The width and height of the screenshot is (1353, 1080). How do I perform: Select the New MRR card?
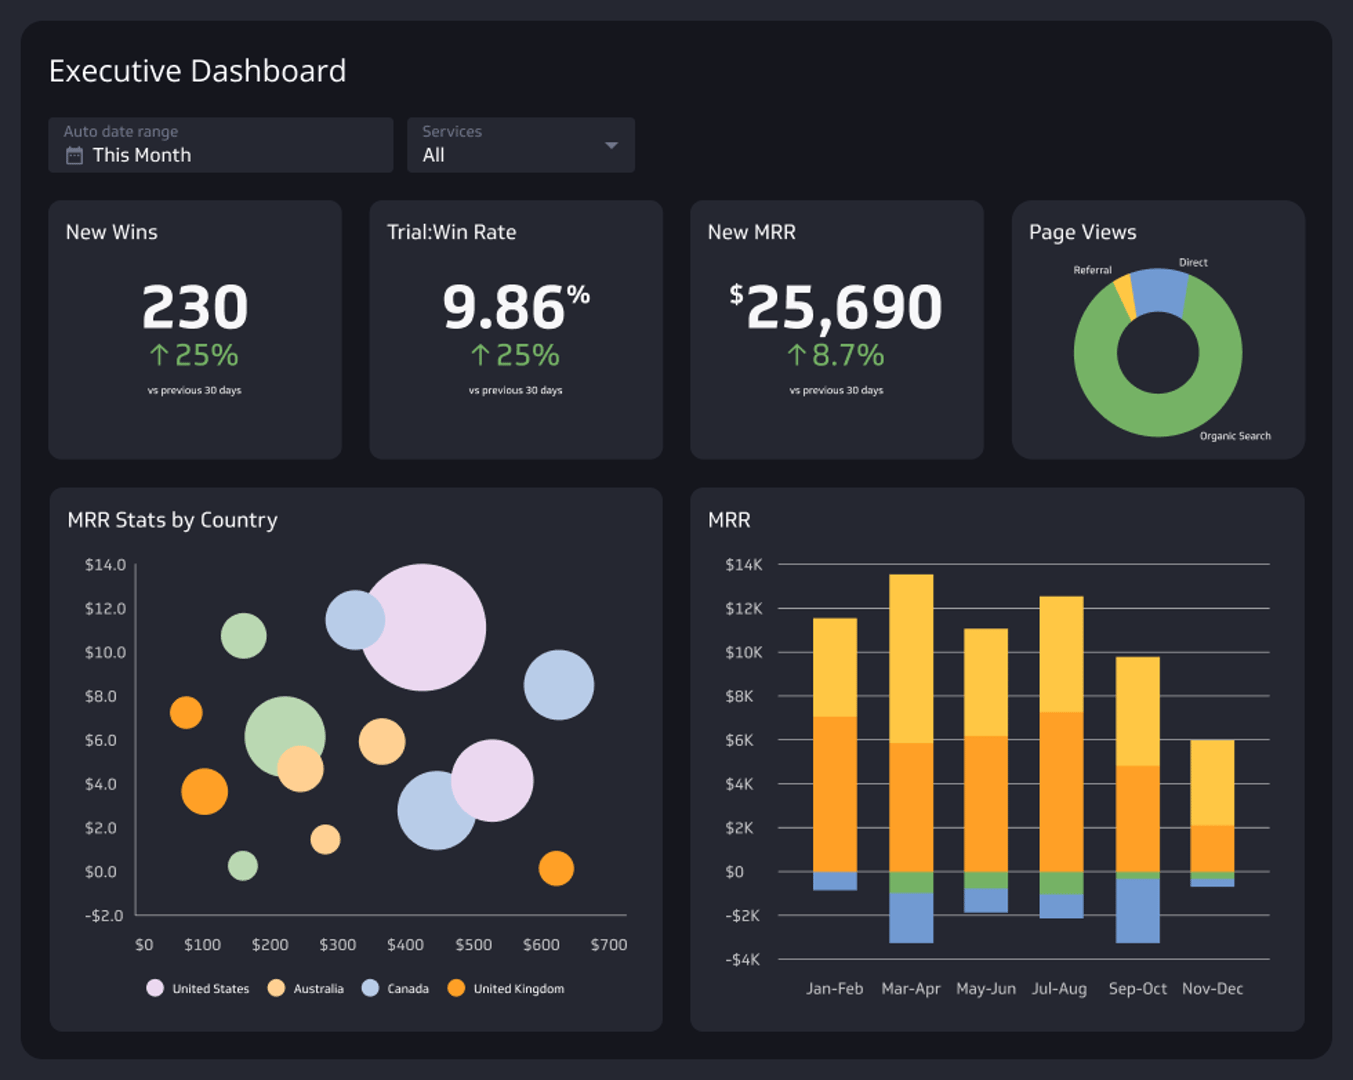[836, 328]
